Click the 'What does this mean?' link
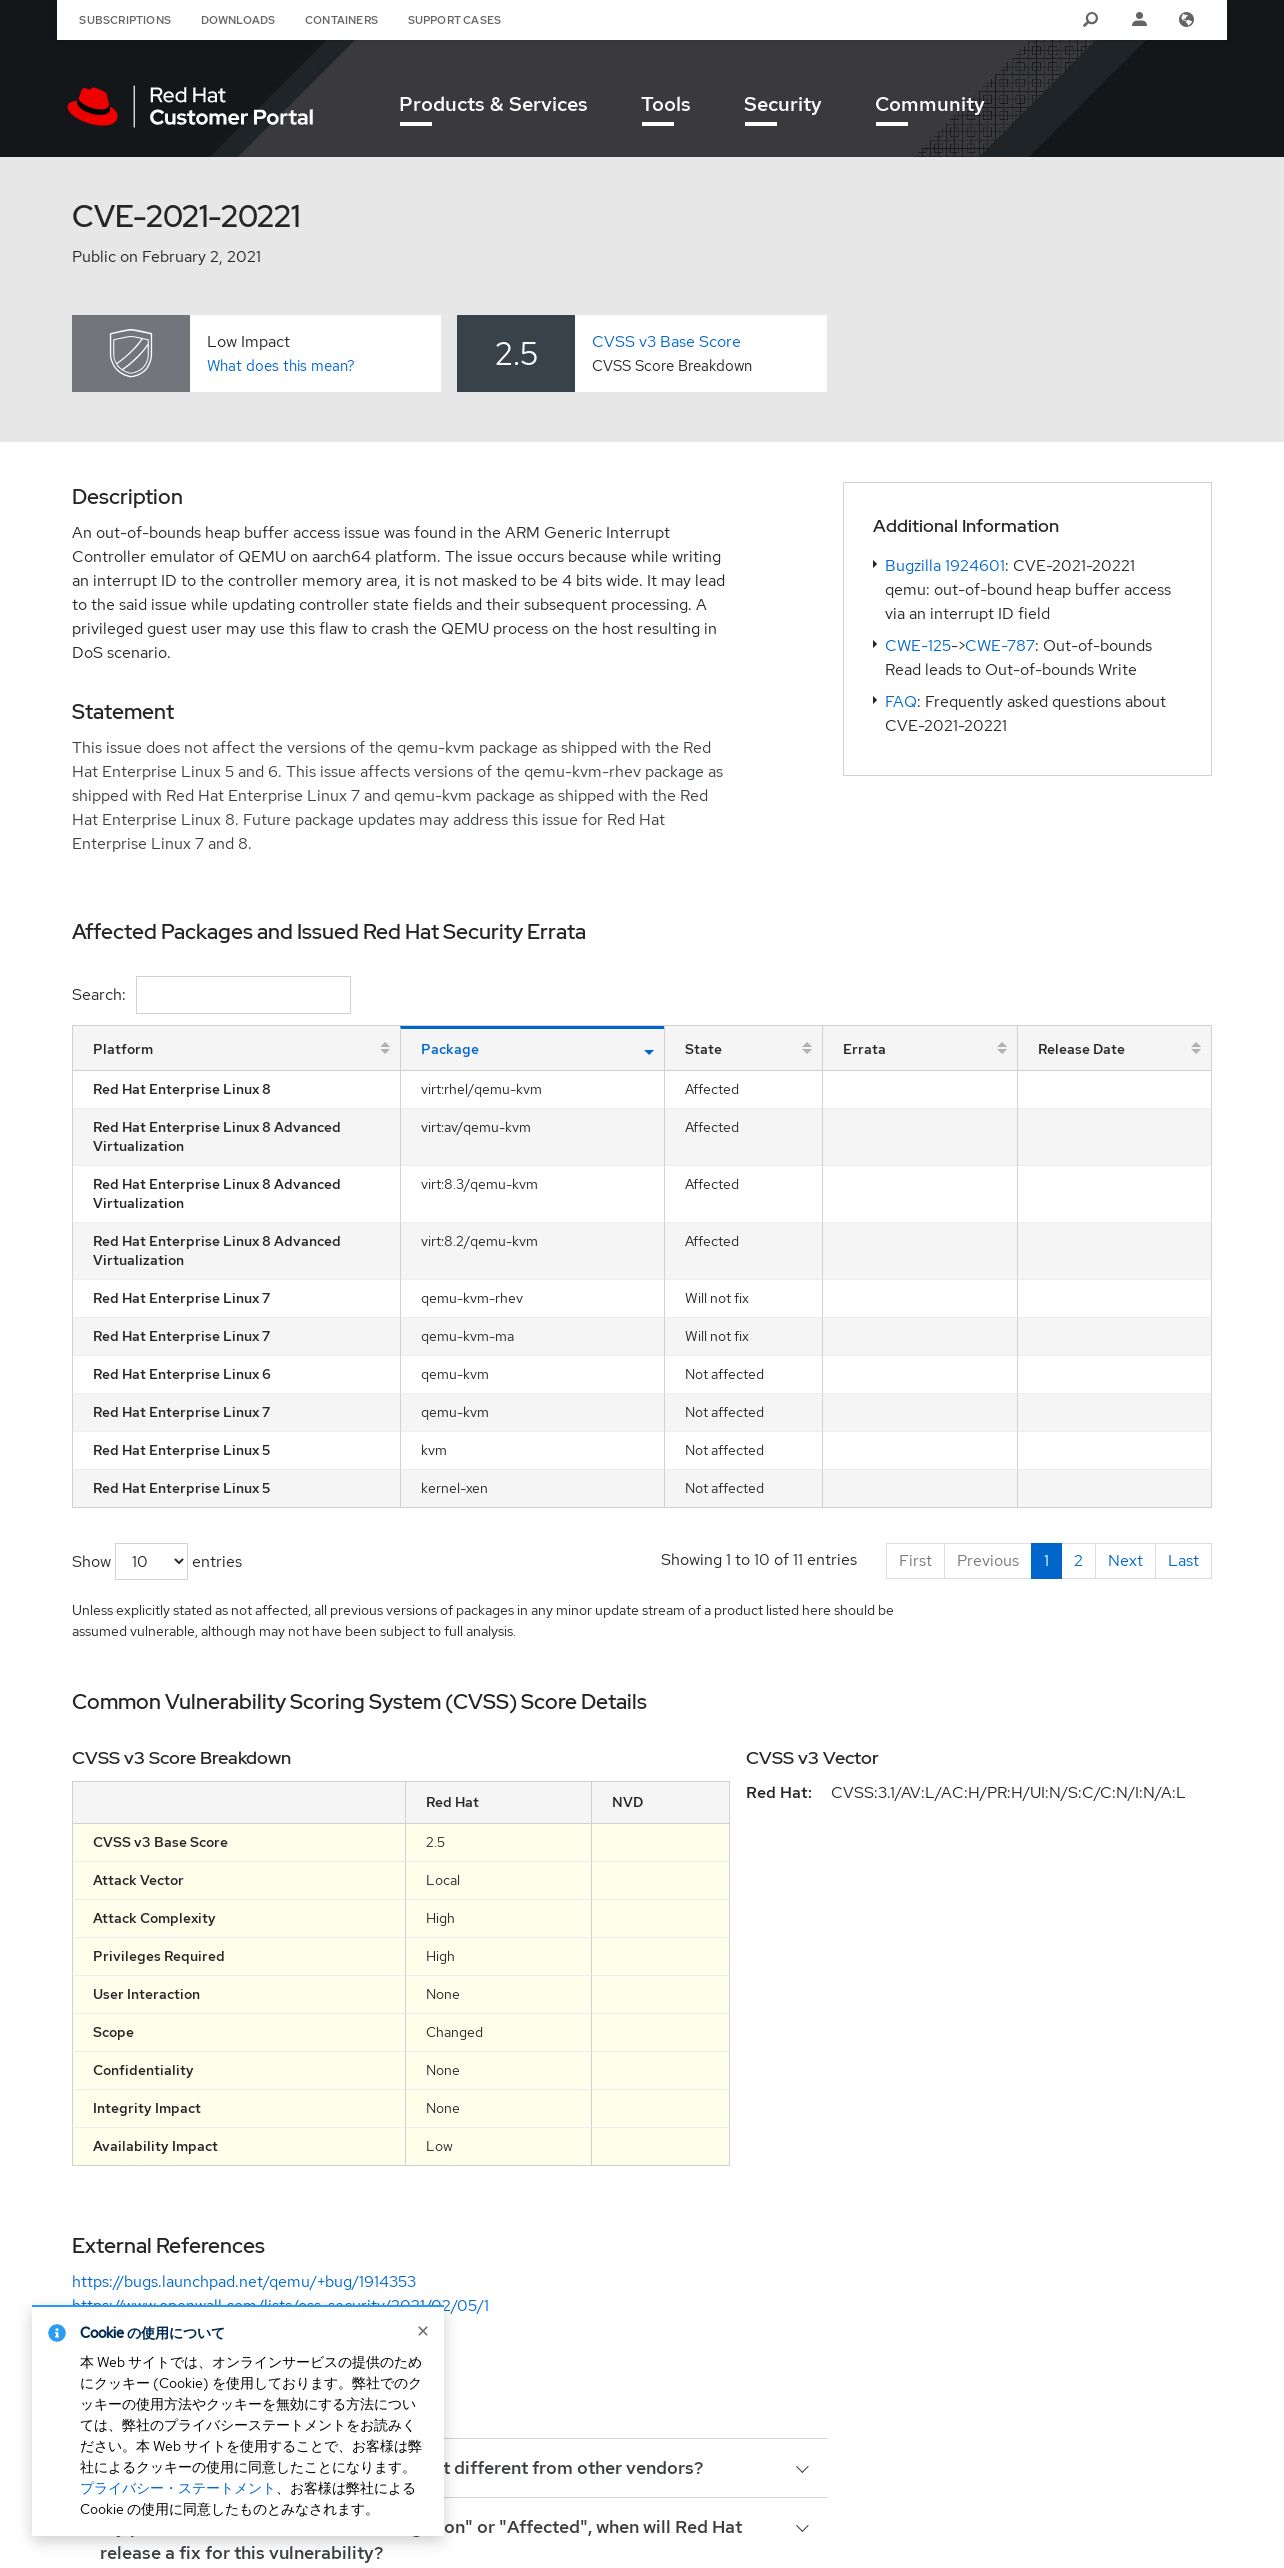1284x2568 pixels. point(281,366)
